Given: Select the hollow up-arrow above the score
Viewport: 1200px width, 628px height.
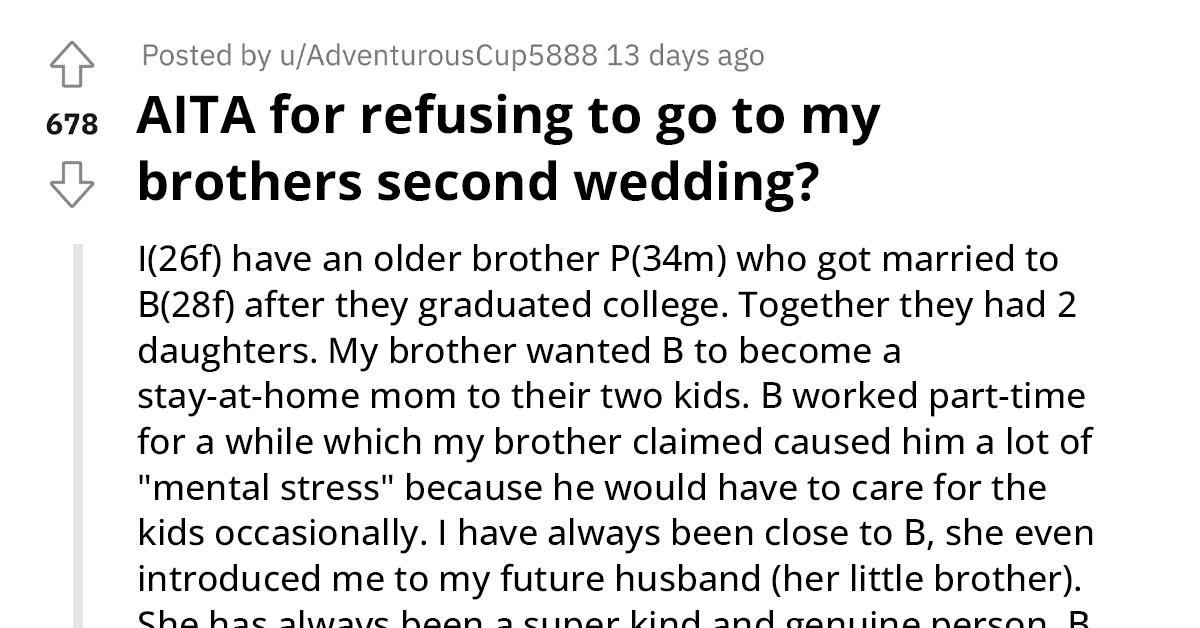Looking at the screenshot, I should [x=71, y=62].
